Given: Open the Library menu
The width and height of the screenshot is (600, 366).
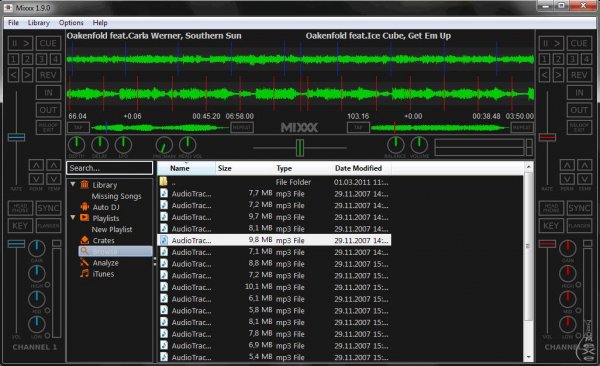Looking at the screenshot, I should click(39, 23).
